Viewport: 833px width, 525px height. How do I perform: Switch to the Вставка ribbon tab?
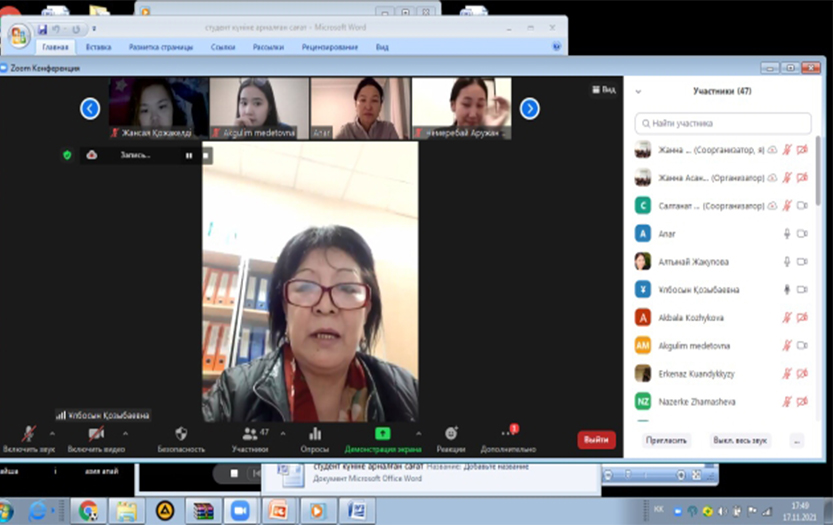[98, 46]
